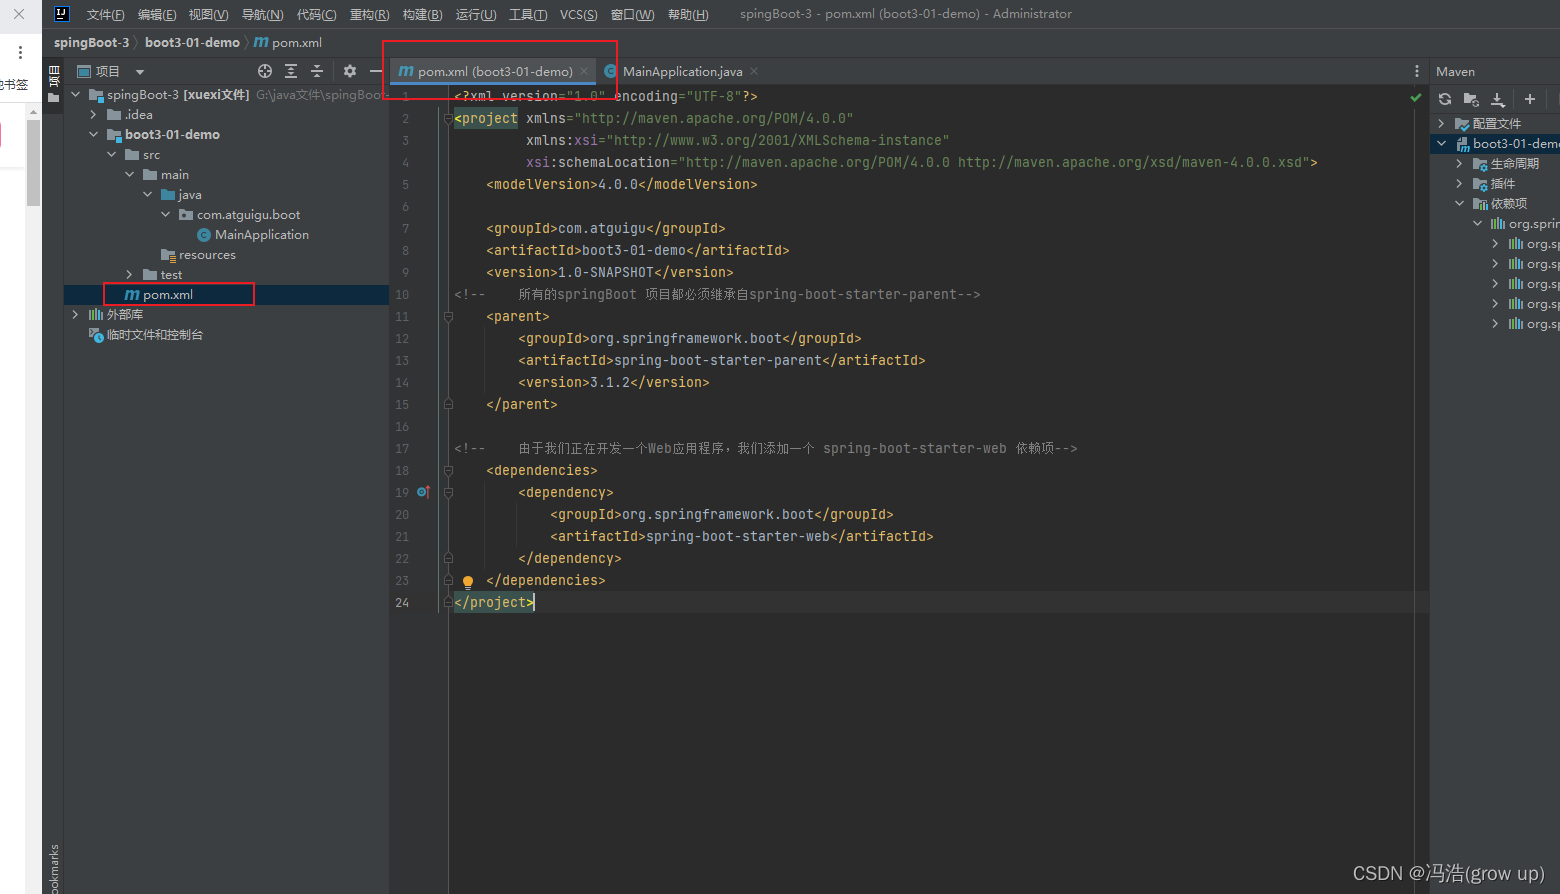Fold the parent element at line 11

[448, 316]
